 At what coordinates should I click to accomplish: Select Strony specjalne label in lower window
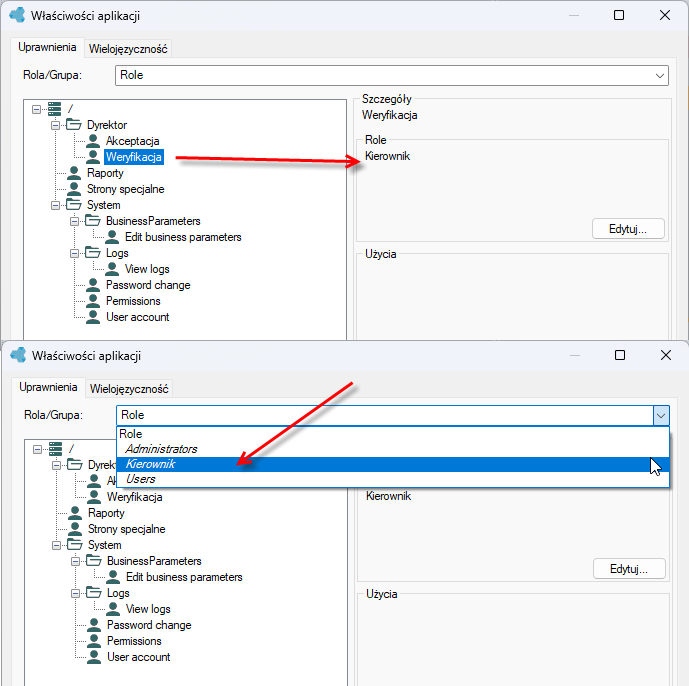click(x=127, y=529)
